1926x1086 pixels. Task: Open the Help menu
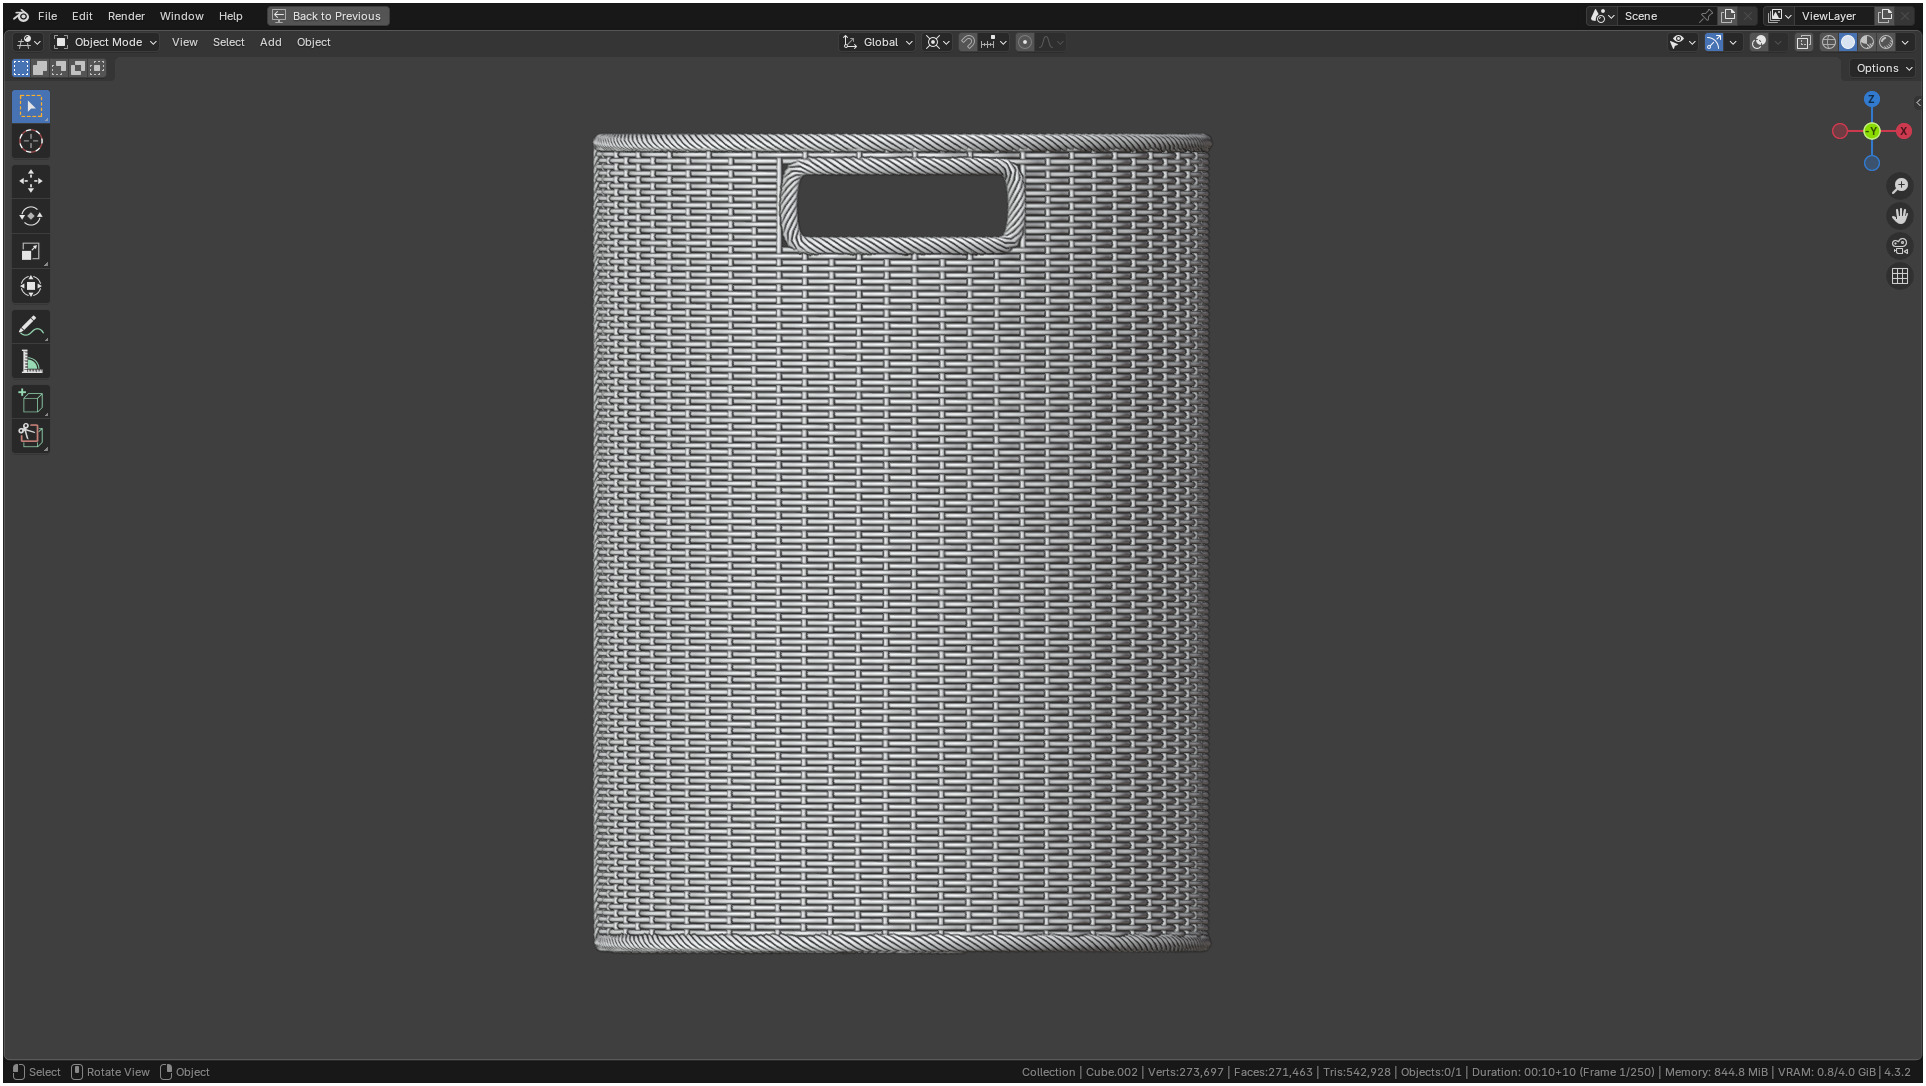[x=230, y=16]
